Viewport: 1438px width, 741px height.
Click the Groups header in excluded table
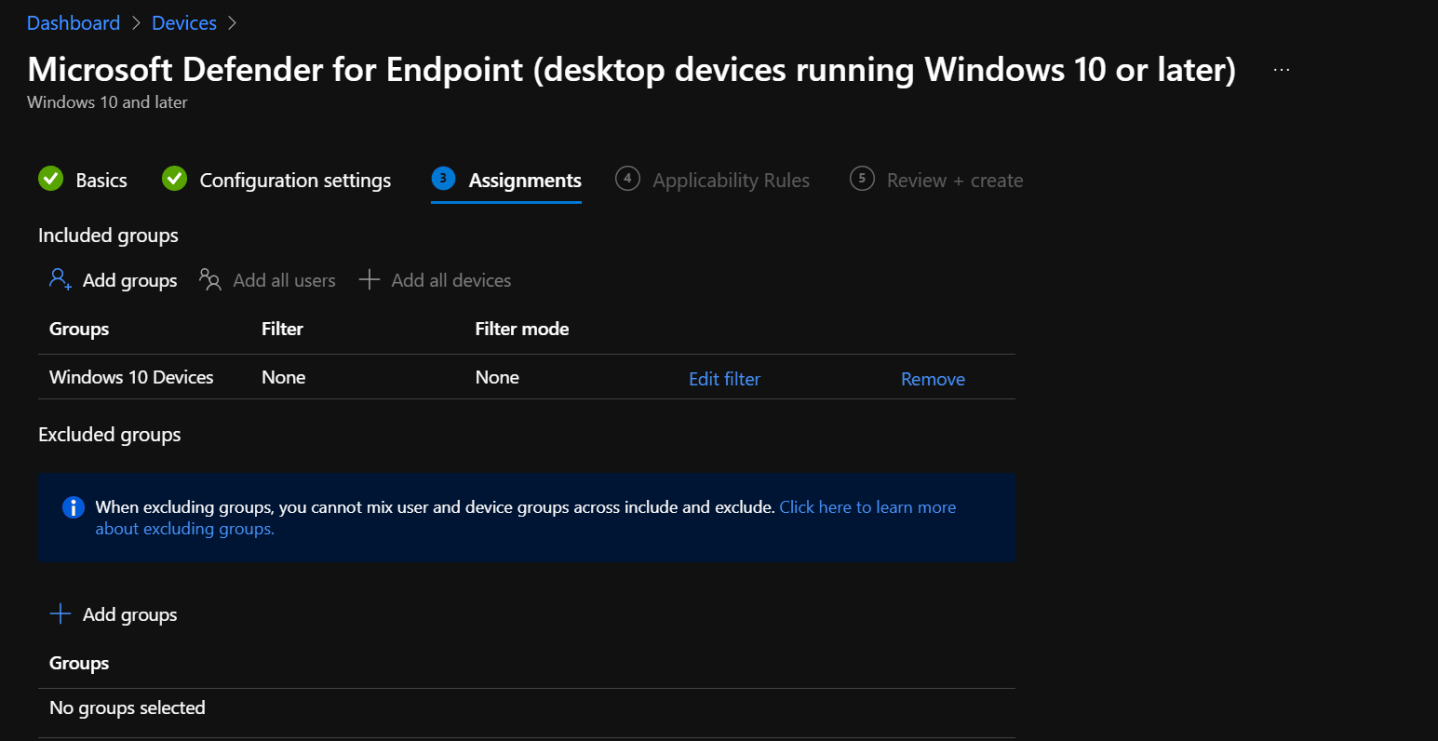[x=79, y=663]
